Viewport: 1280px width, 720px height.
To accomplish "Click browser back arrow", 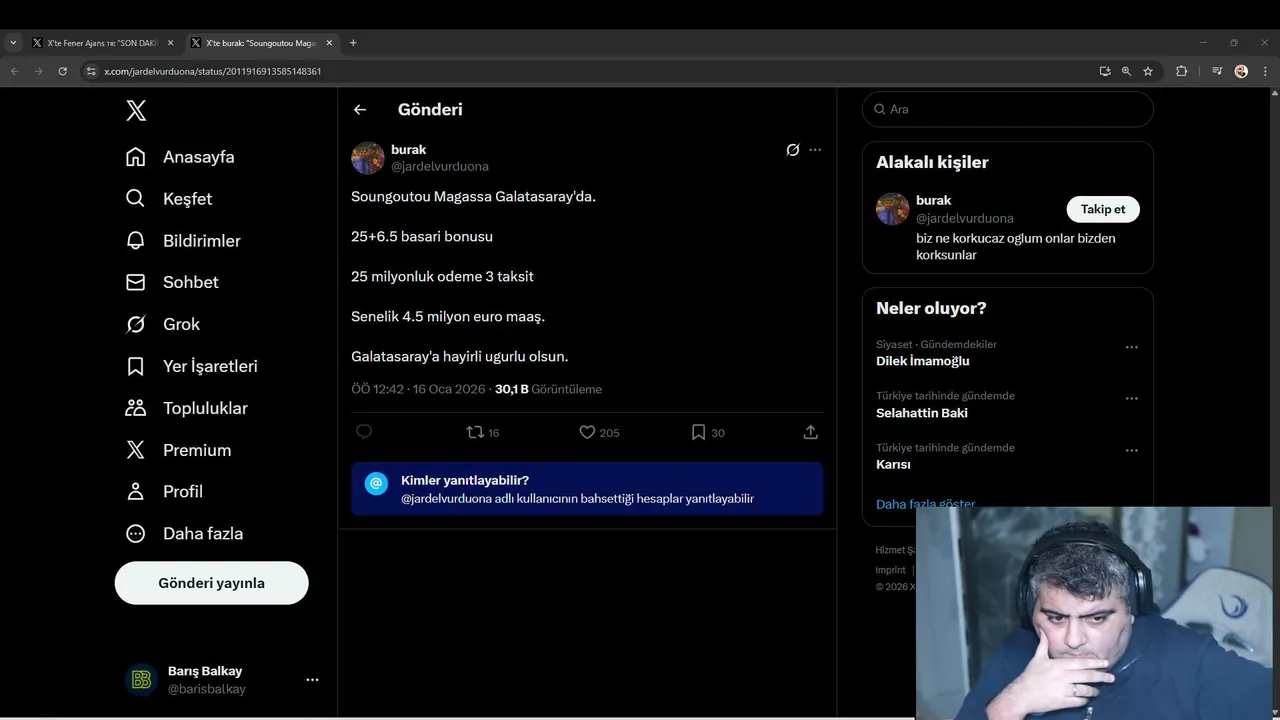I will (15, 71).
